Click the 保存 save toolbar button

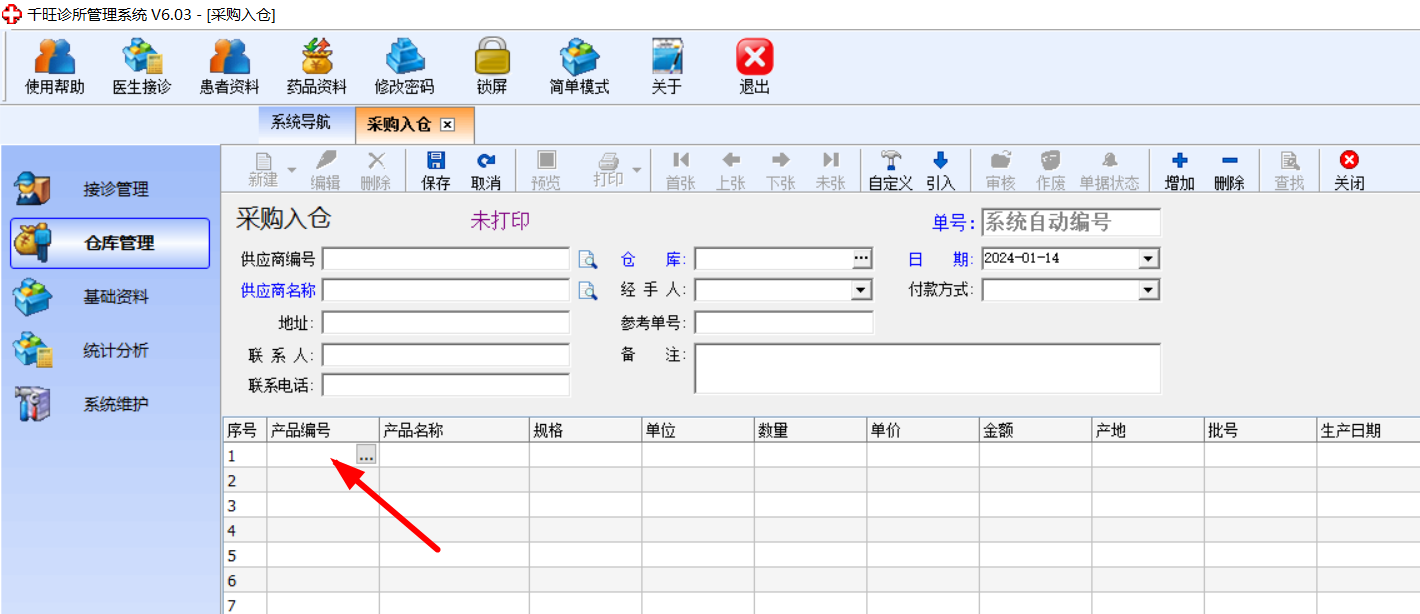point(436,170)
